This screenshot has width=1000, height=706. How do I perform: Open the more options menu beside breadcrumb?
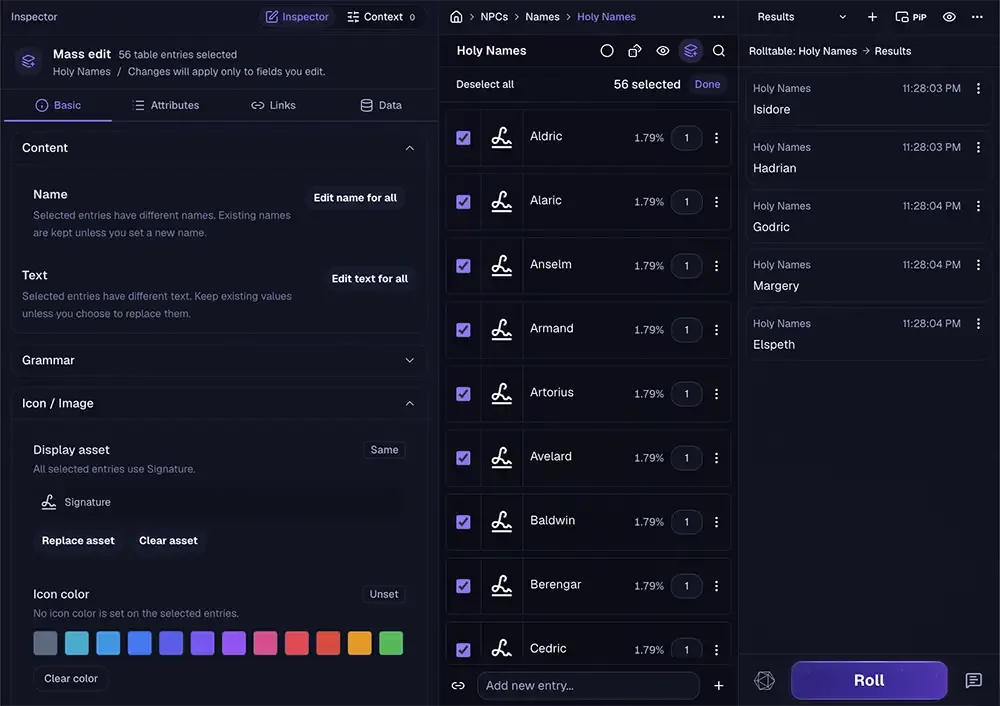[x=719, y=17]
